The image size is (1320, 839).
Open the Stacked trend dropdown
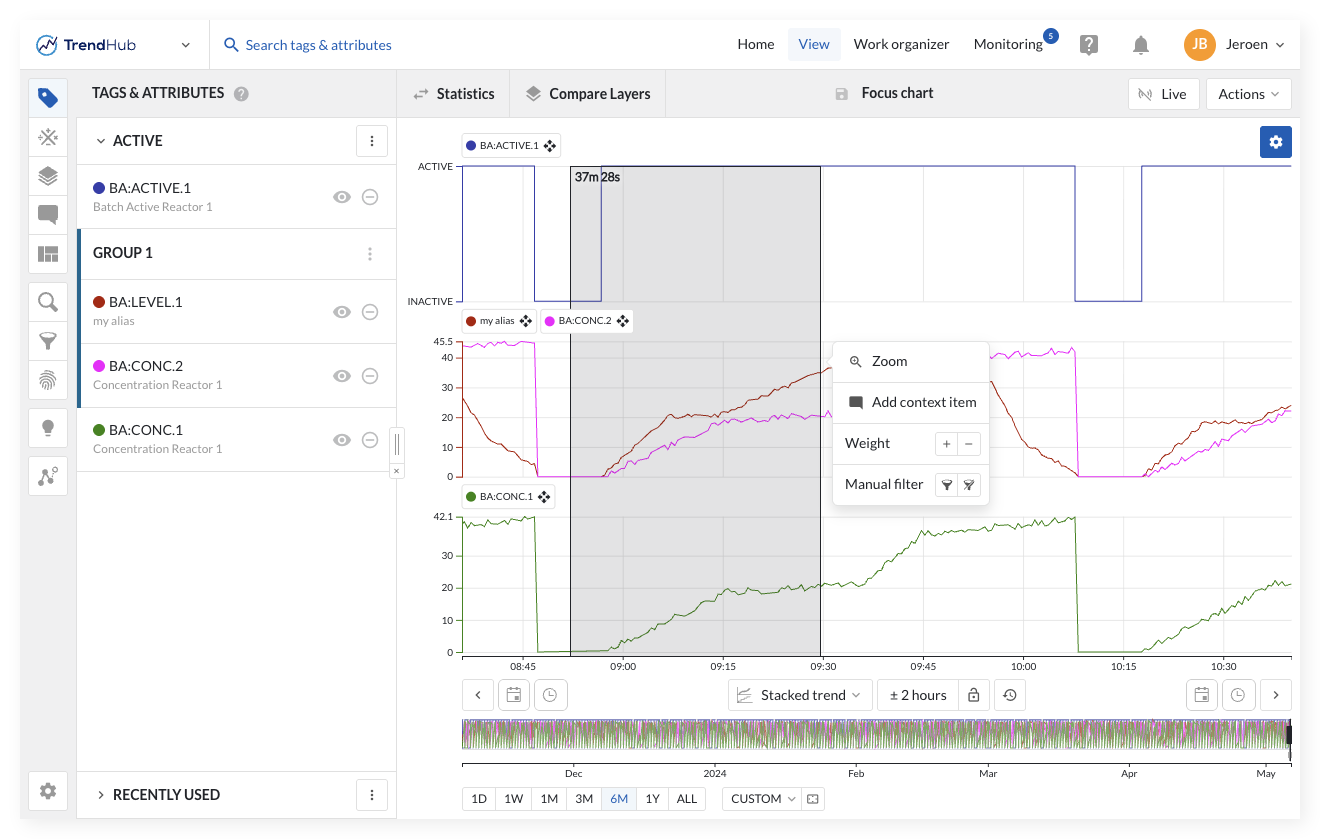pyautogui.click(x=799, y=695)
